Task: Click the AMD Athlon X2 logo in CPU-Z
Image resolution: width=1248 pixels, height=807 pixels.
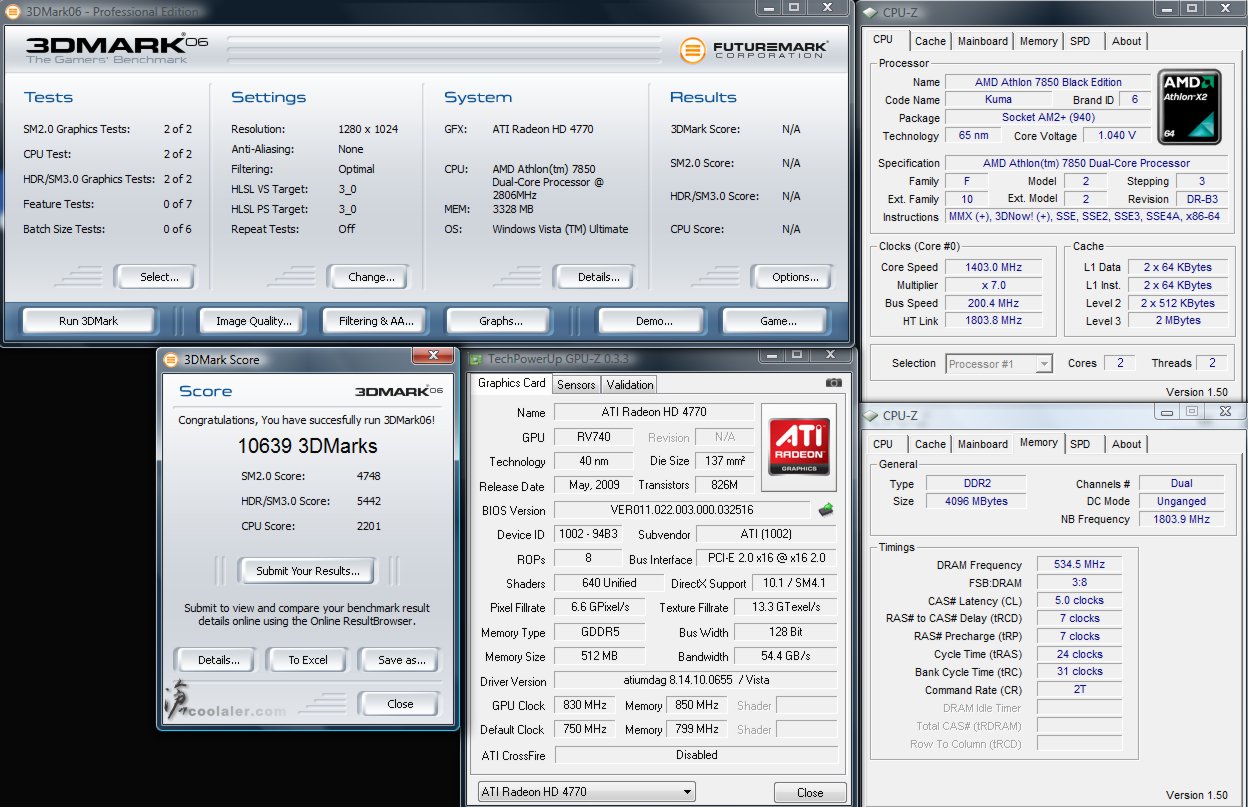Action: point(1188,106)
